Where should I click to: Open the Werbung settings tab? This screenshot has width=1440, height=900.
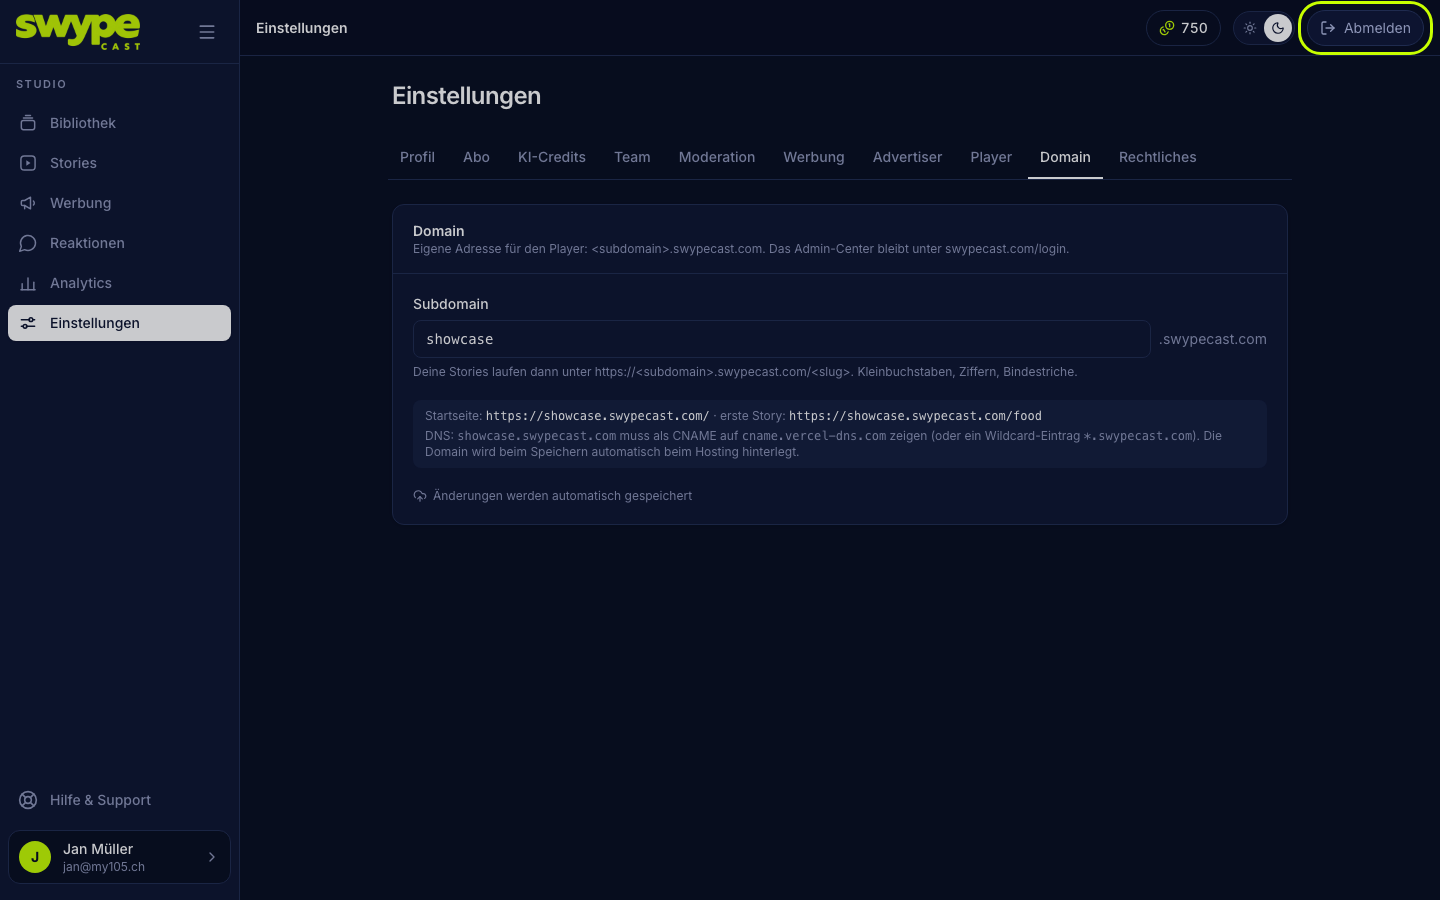tap(814, 157)
